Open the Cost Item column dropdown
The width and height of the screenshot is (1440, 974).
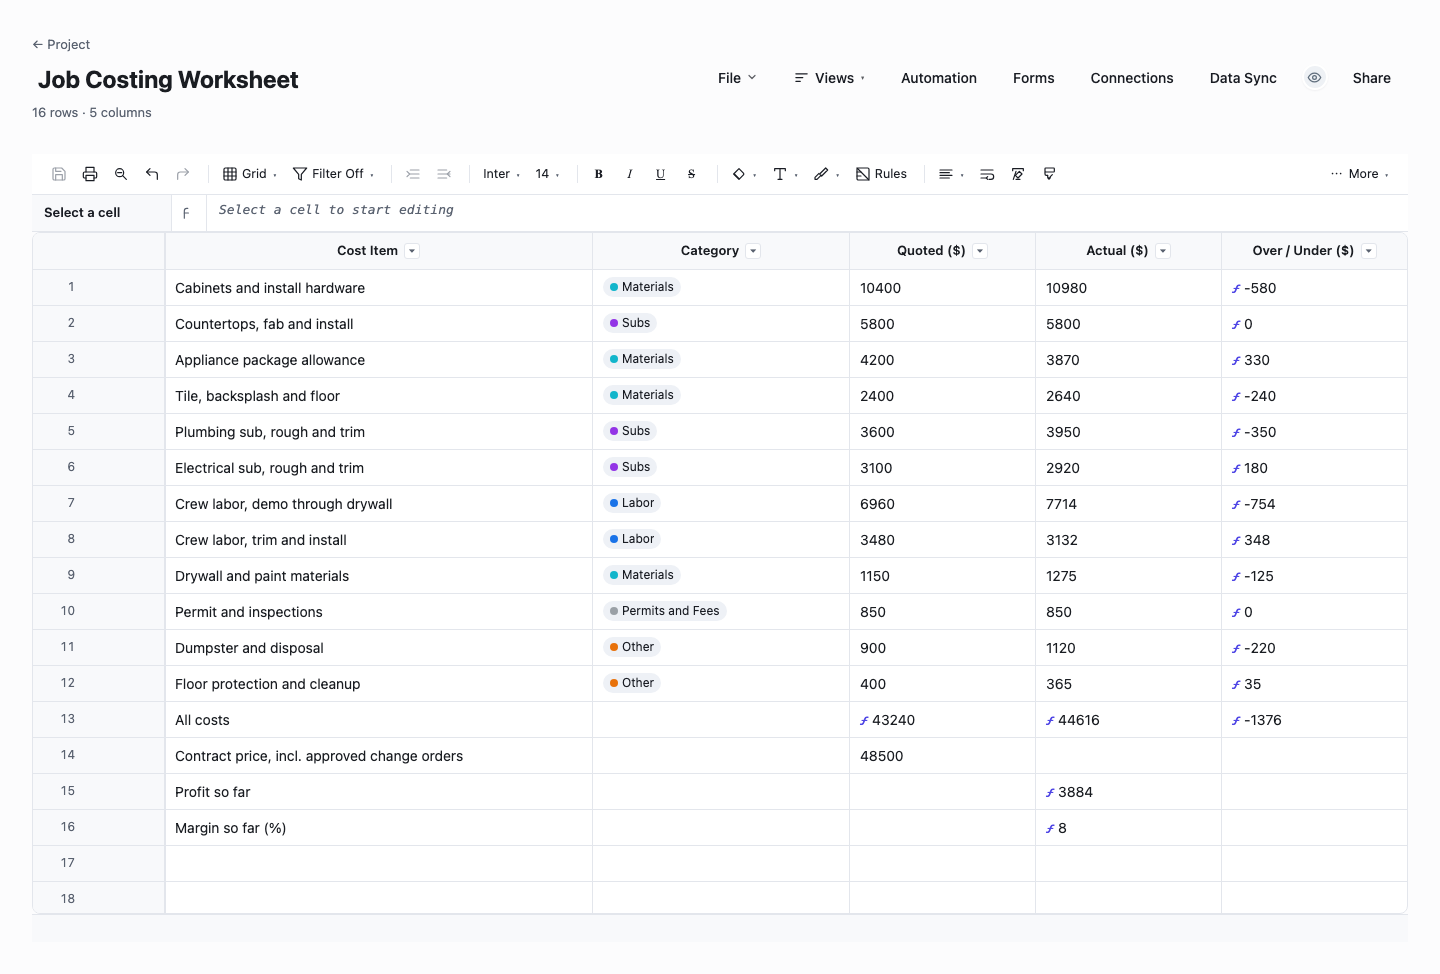click(x=412, y=251)
